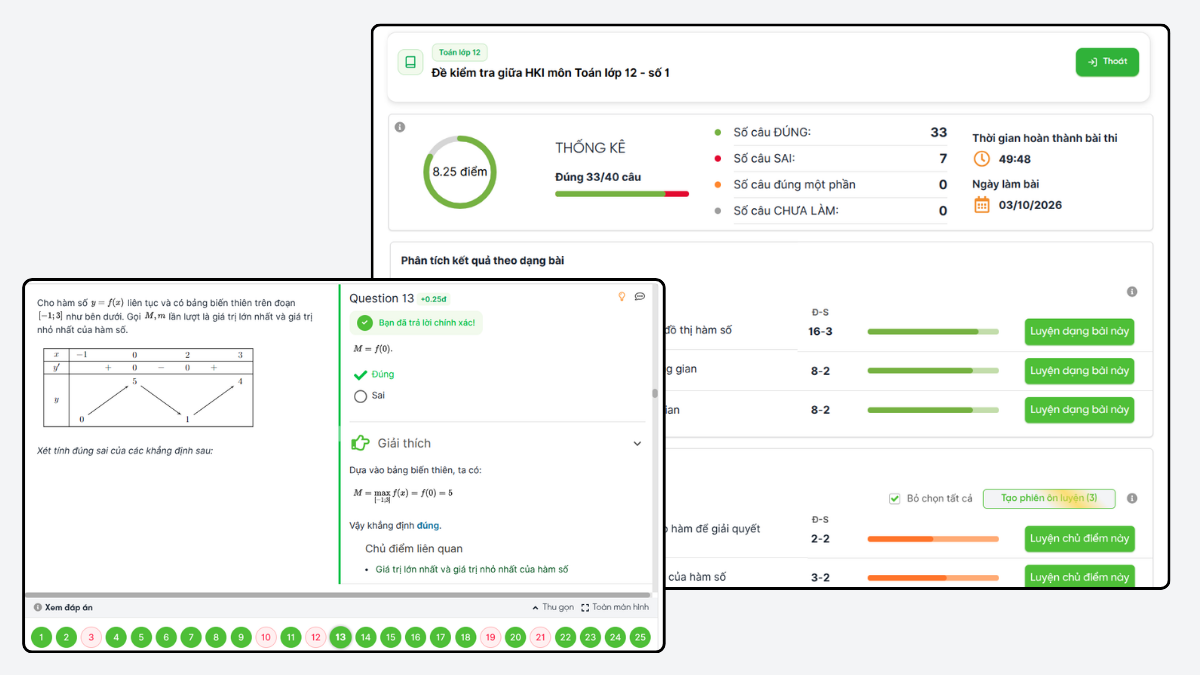Click Luyện dạng bài này in the 16-3 row
This screenshot has height=675, width=1200.
click(x=1080, y=331)
